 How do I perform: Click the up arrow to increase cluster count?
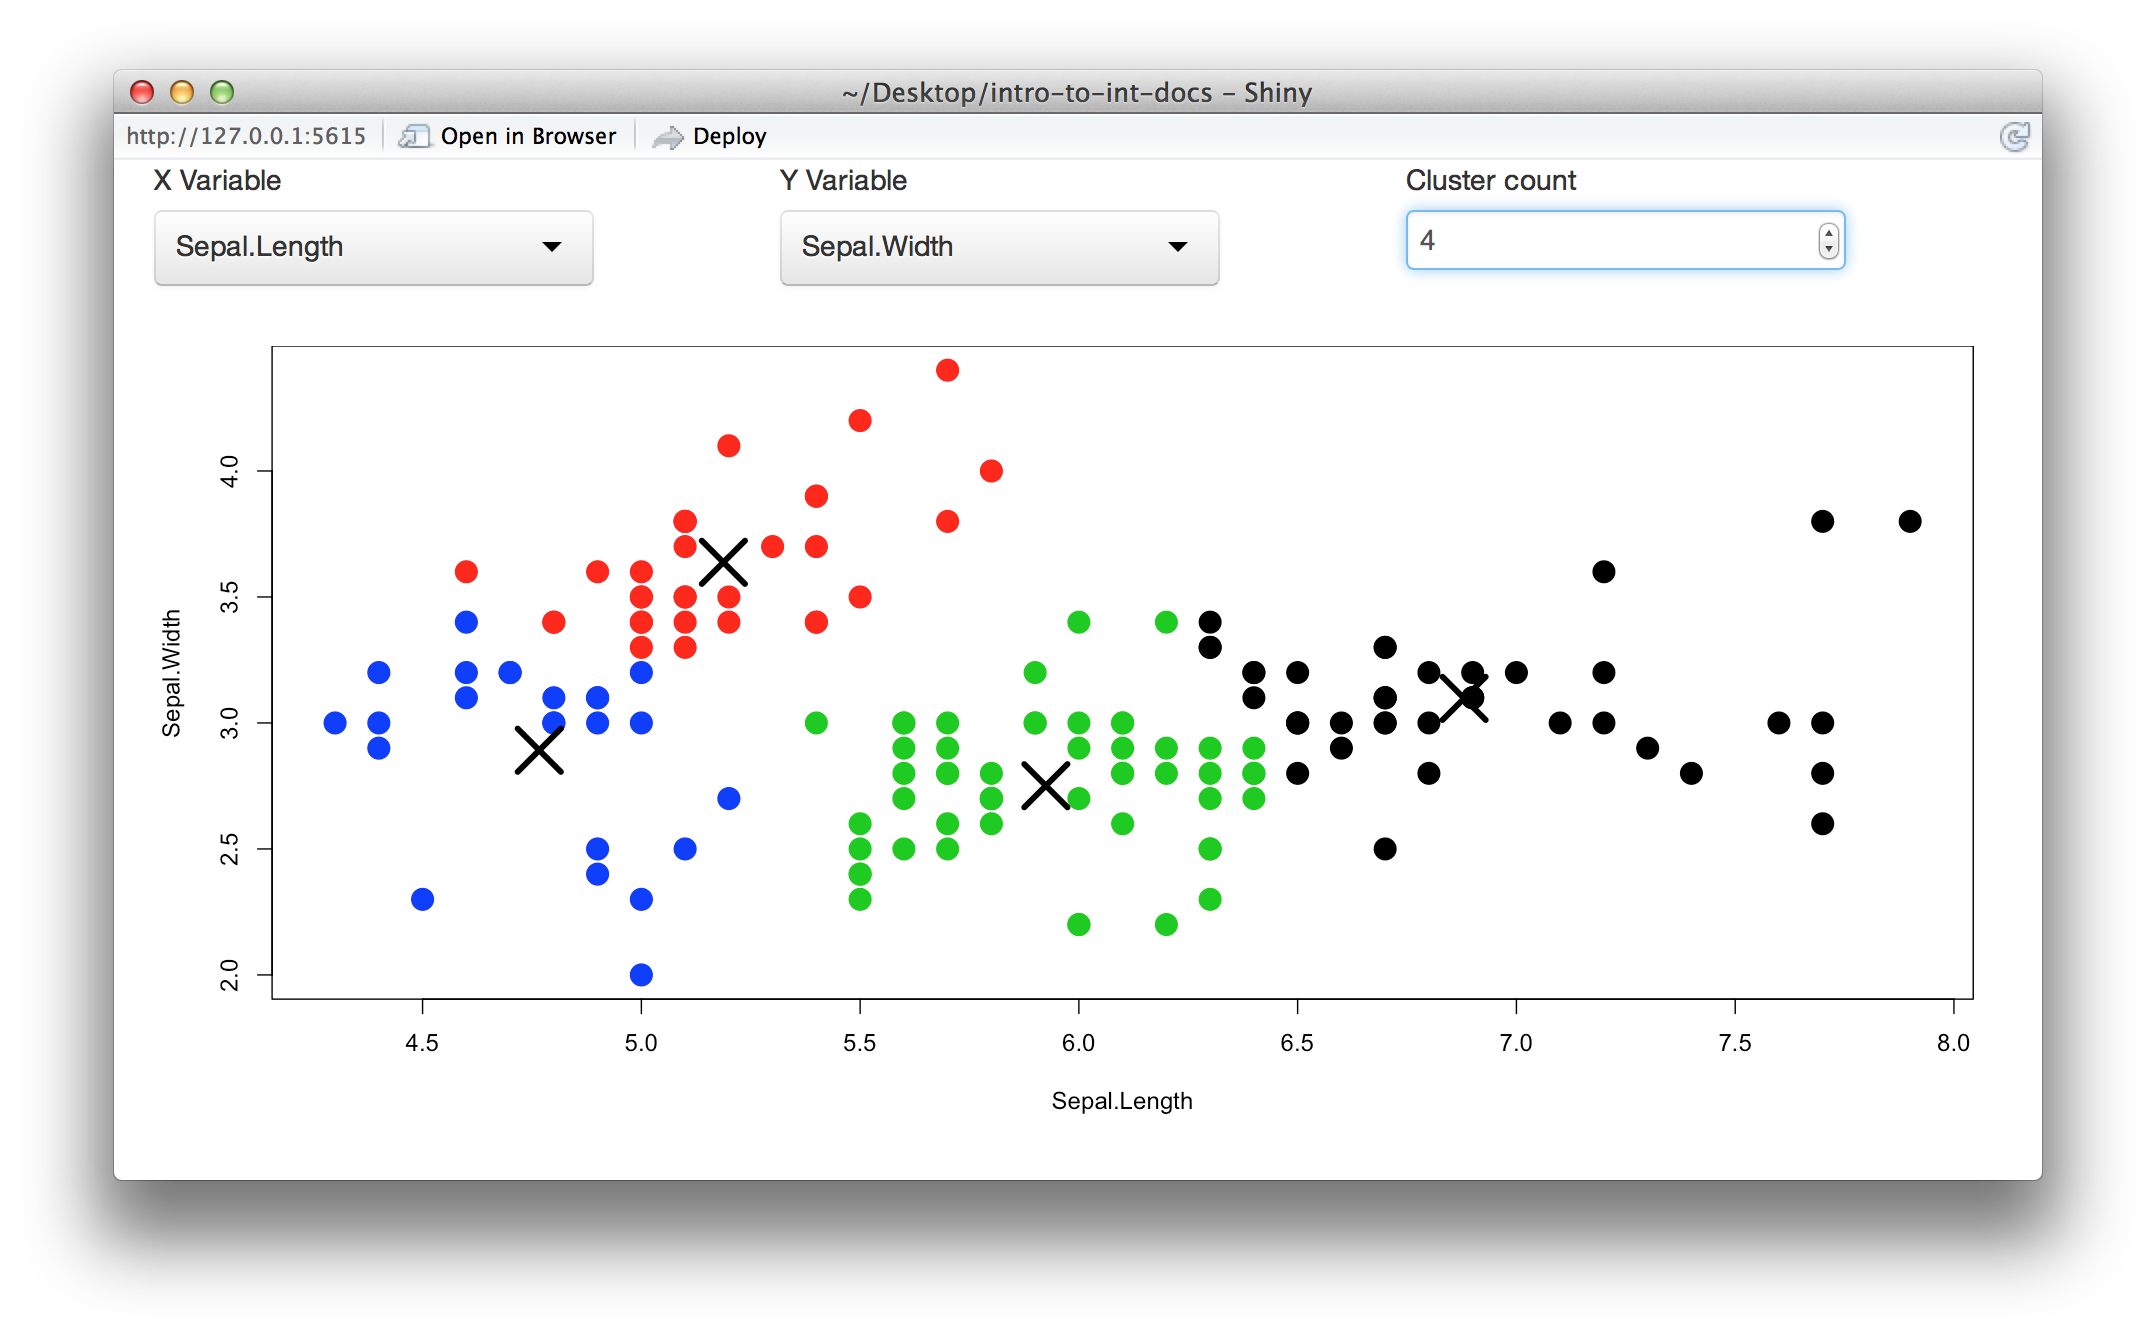click(x=1827, y=231)
